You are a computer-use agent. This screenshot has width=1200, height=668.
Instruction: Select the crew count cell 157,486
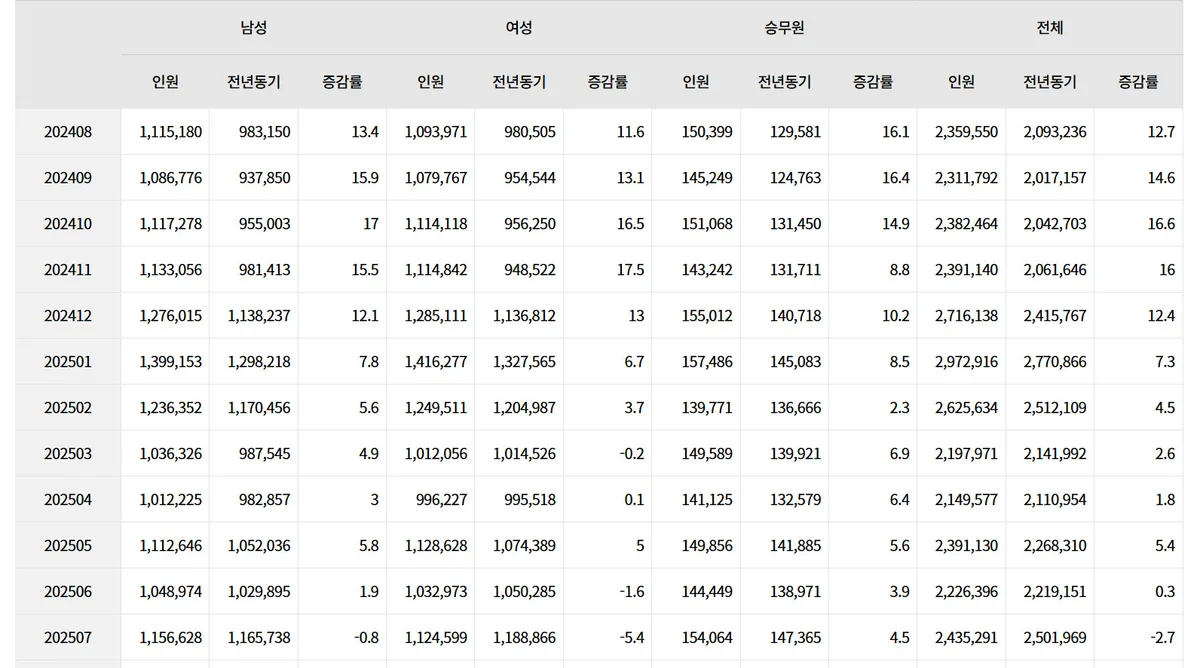click(706, 362)
